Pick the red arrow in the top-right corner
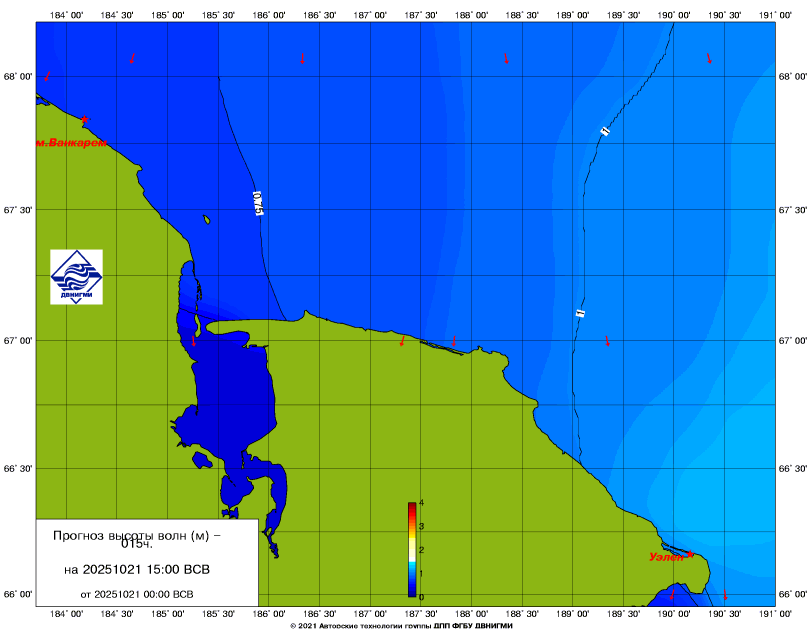Screen dimensions: 810x633 click(x=709, y=58)
